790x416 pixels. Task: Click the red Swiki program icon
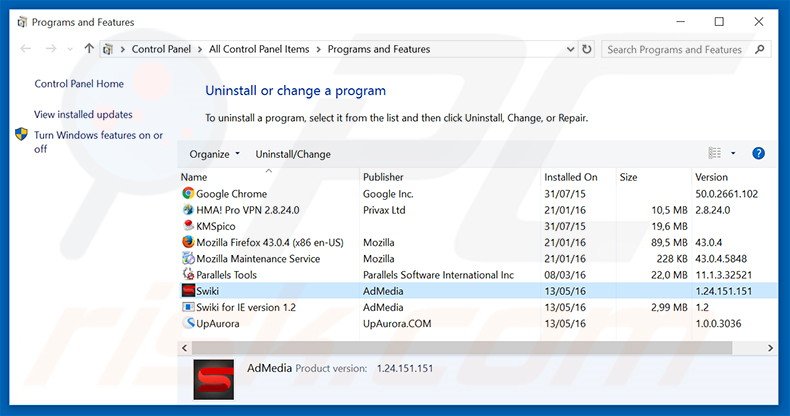(188, 291)
